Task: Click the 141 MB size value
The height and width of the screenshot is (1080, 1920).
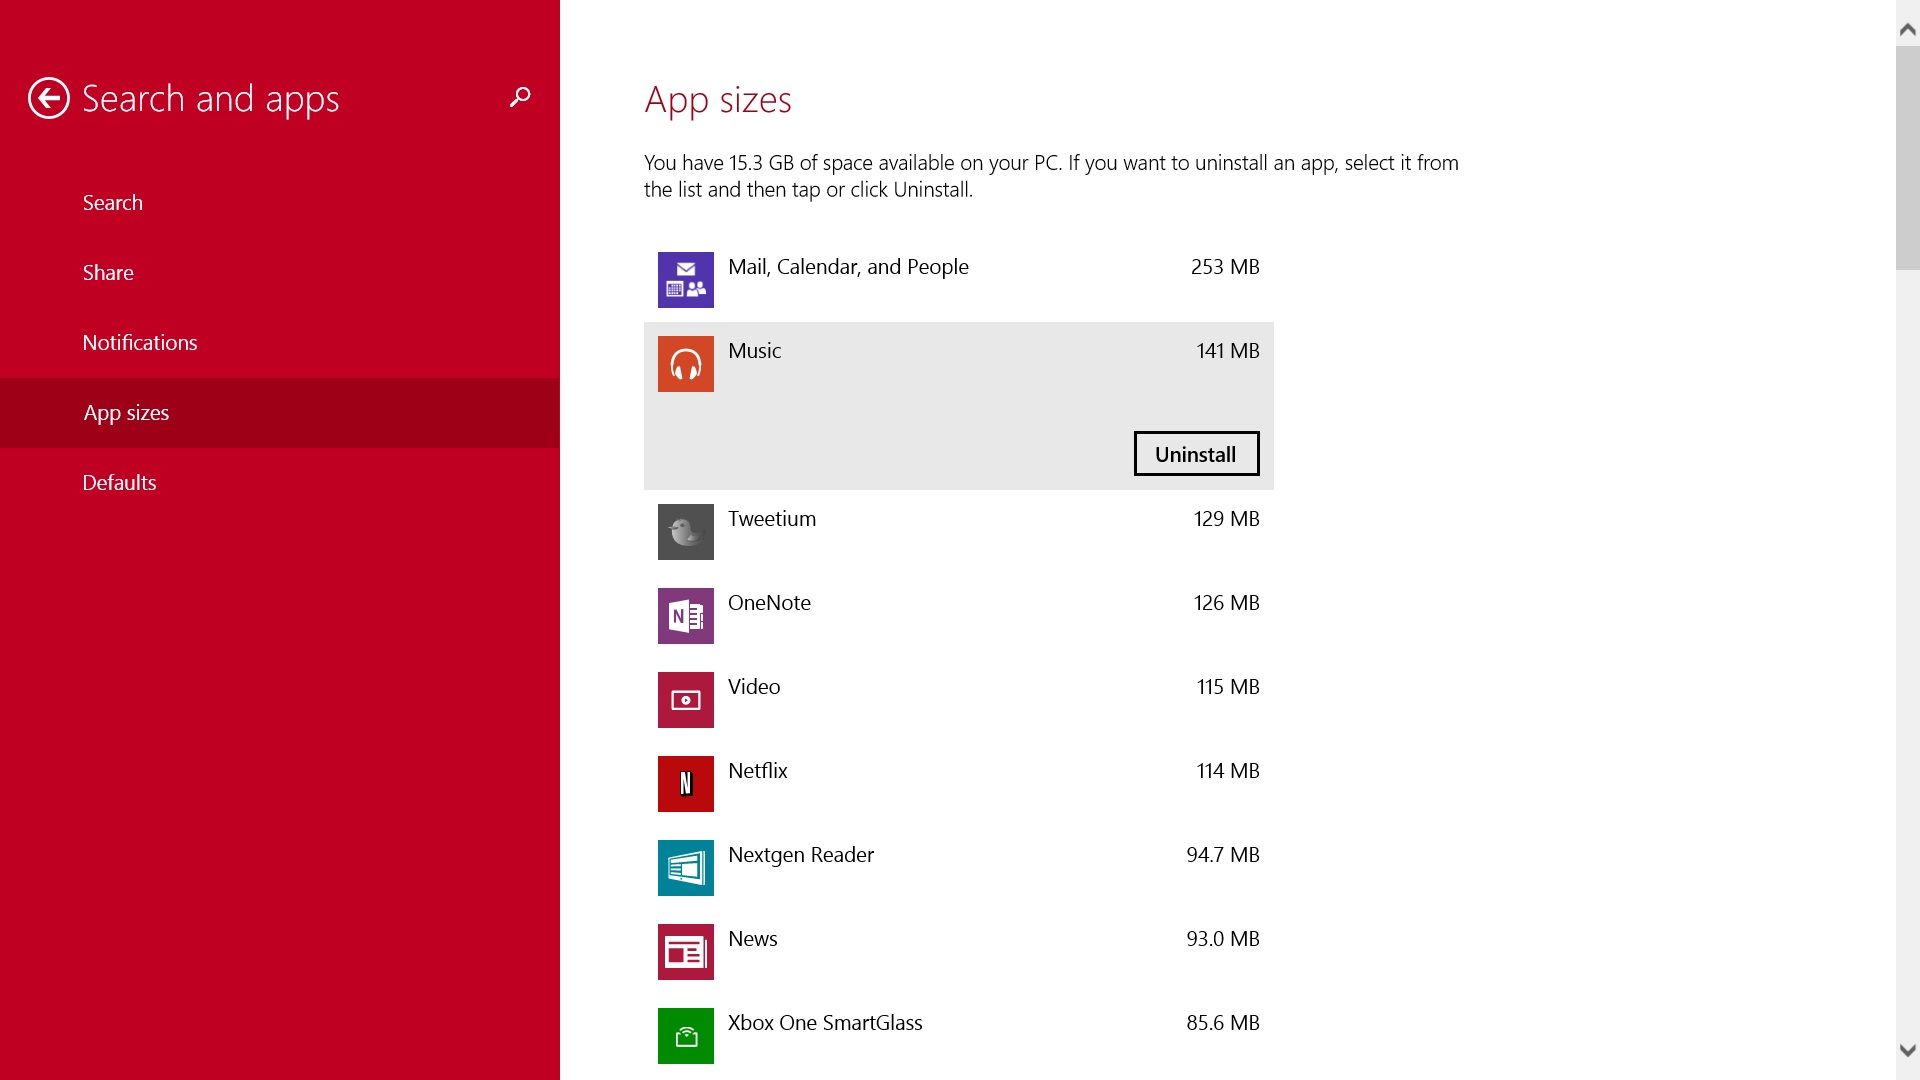Action: click(1228, 351)
